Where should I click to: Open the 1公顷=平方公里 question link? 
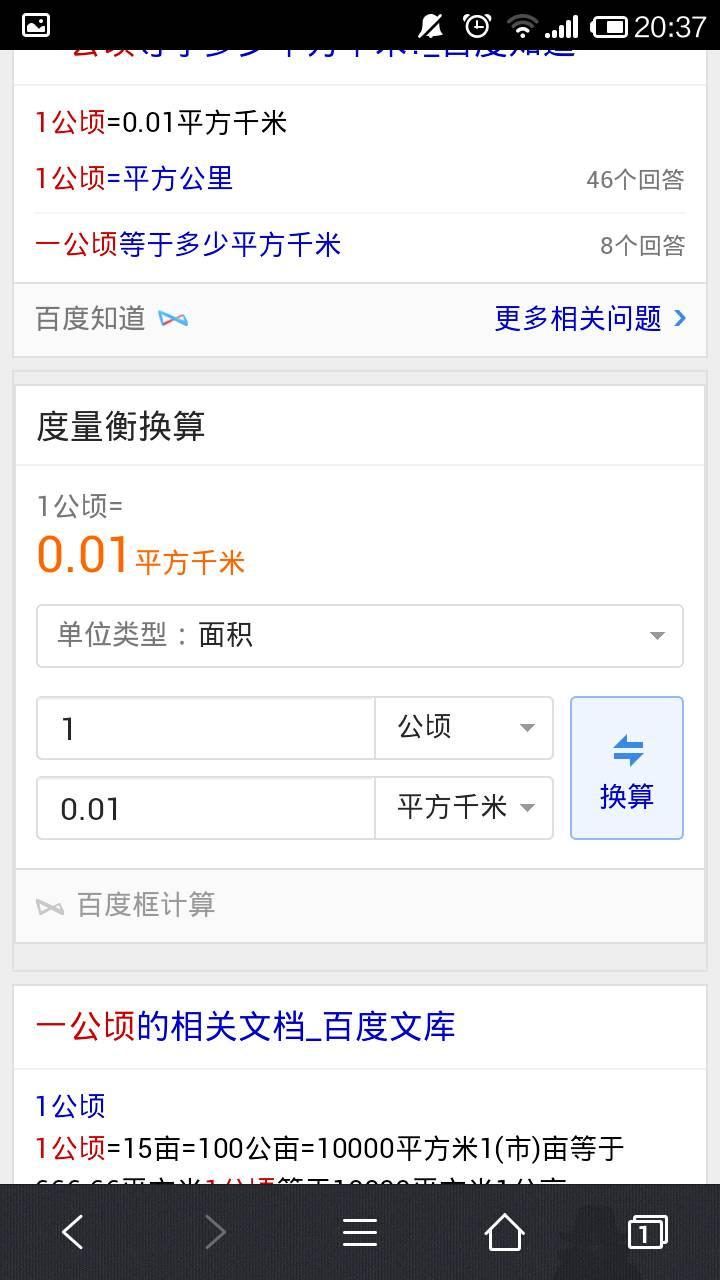tap(134, 179)
